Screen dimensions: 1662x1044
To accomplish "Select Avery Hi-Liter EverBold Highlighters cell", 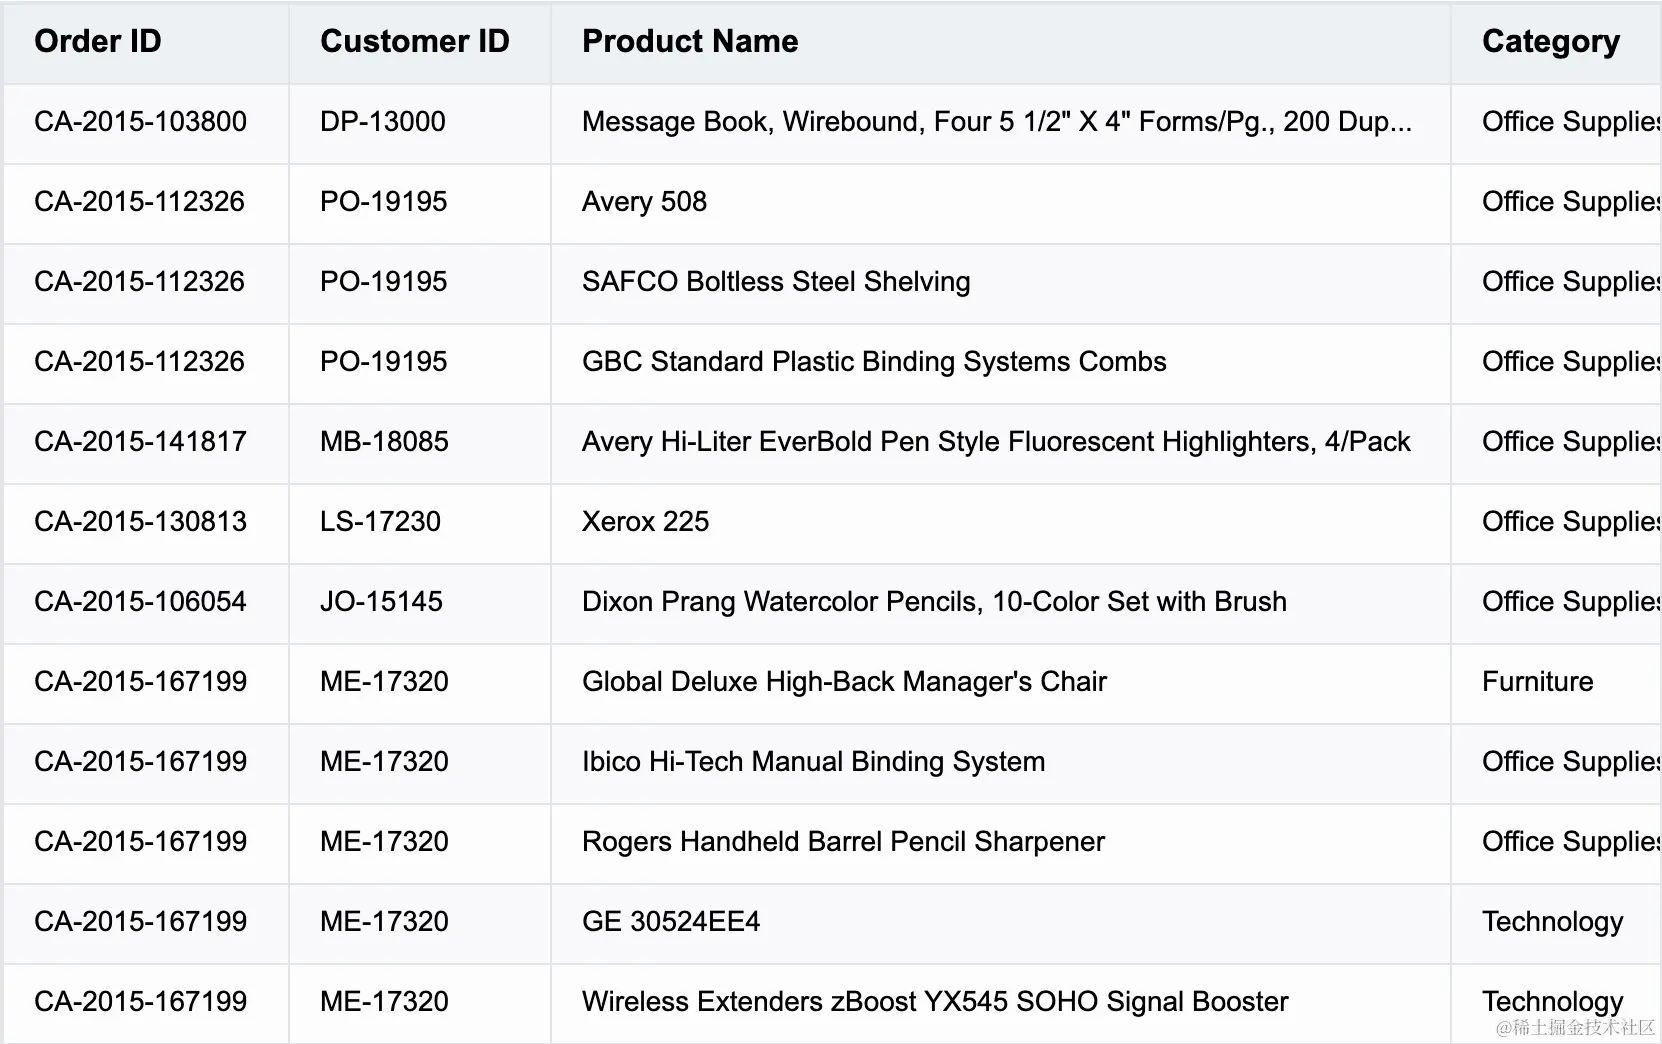I will click(x=1001, y=444).
